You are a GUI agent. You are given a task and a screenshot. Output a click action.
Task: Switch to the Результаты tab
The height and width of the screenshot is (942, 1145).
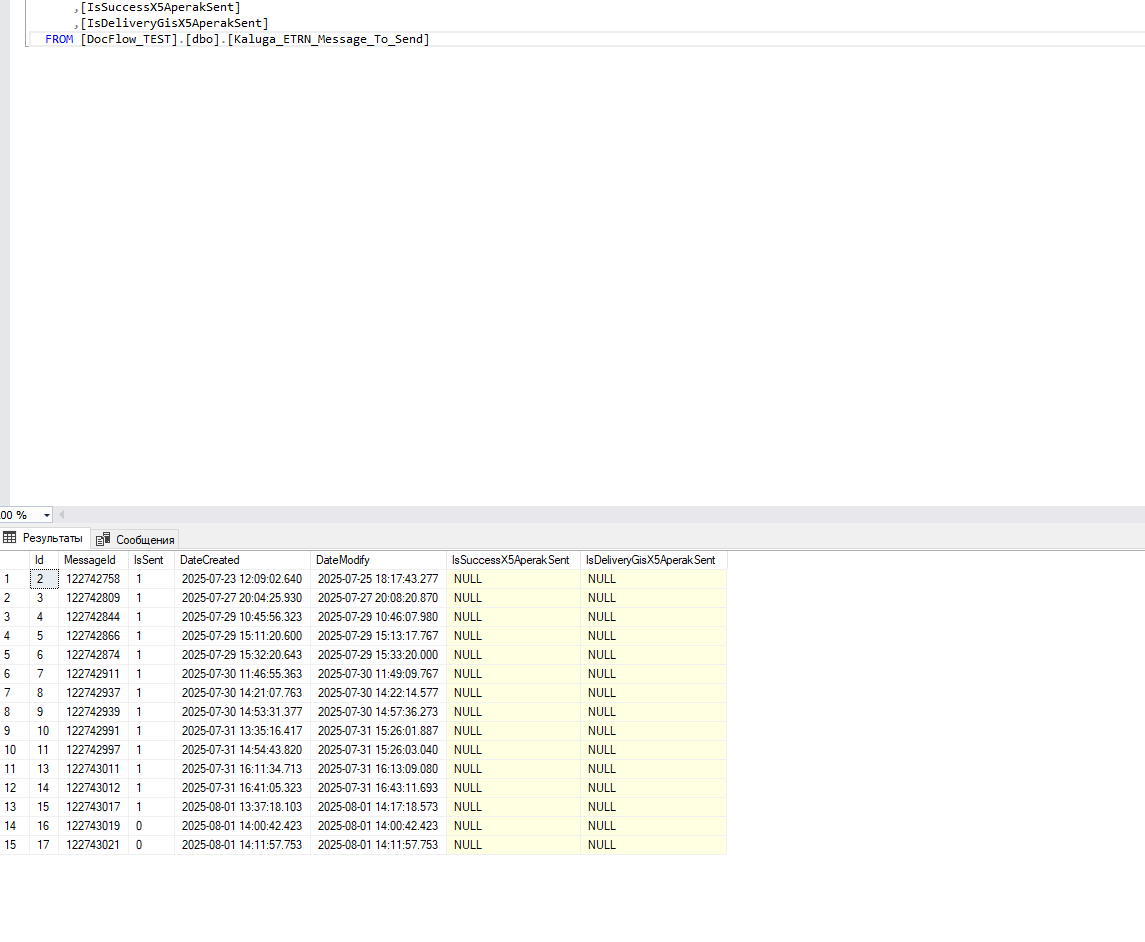(x=45, y=538)
